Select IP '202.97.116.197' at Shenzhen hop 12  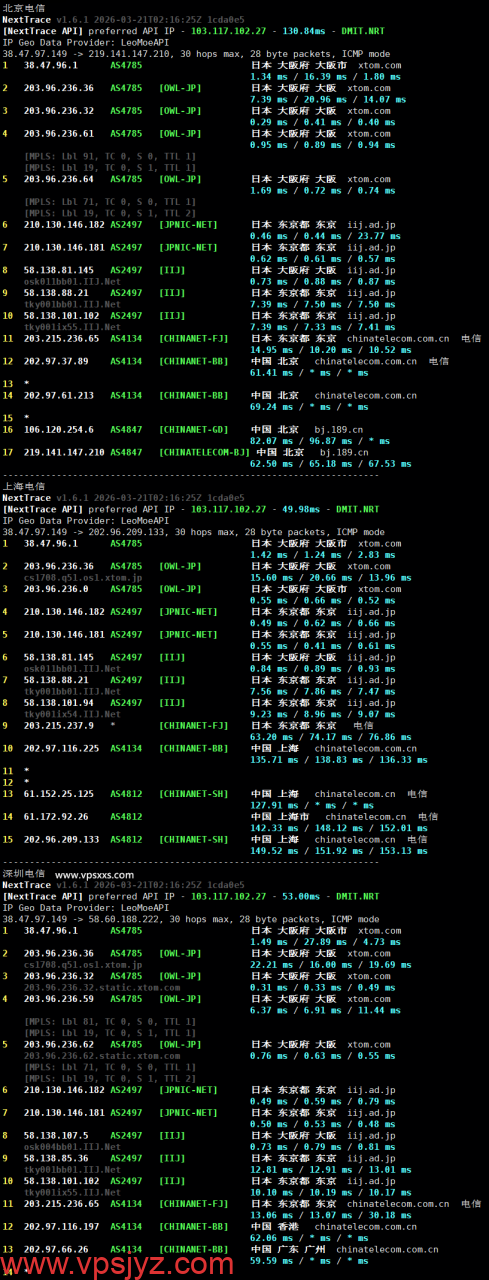62,1226
